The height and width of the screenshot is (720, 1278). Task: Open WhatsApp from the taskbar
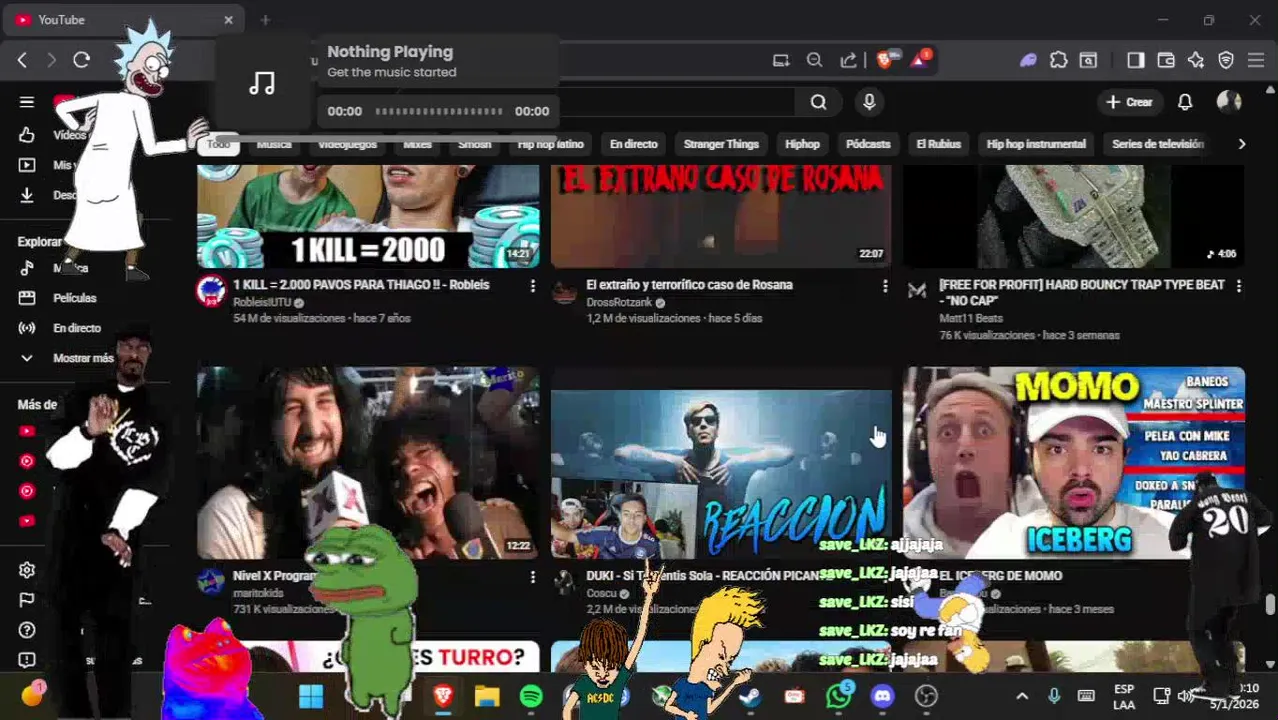click(x=839, y=696)
